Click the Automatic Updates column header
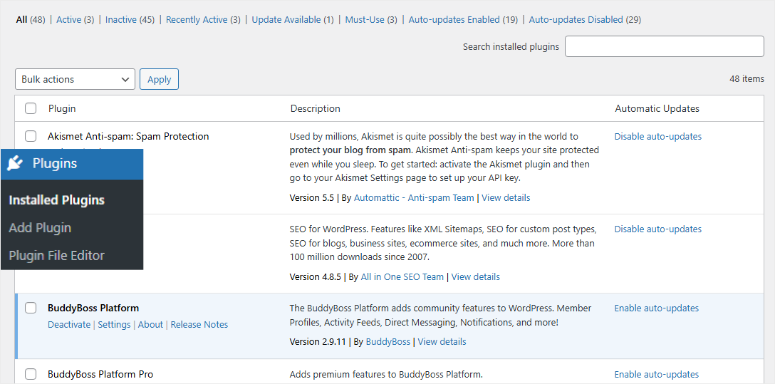775x384 pixels. (x=657, y=108)
